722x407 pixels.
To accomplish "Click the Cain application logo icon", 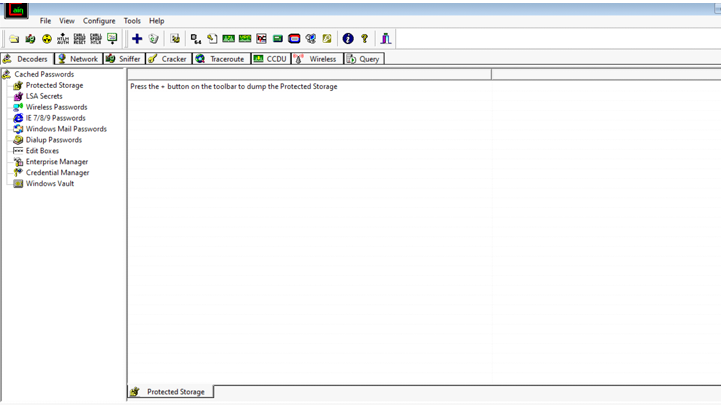I will [x=16, y=11].
